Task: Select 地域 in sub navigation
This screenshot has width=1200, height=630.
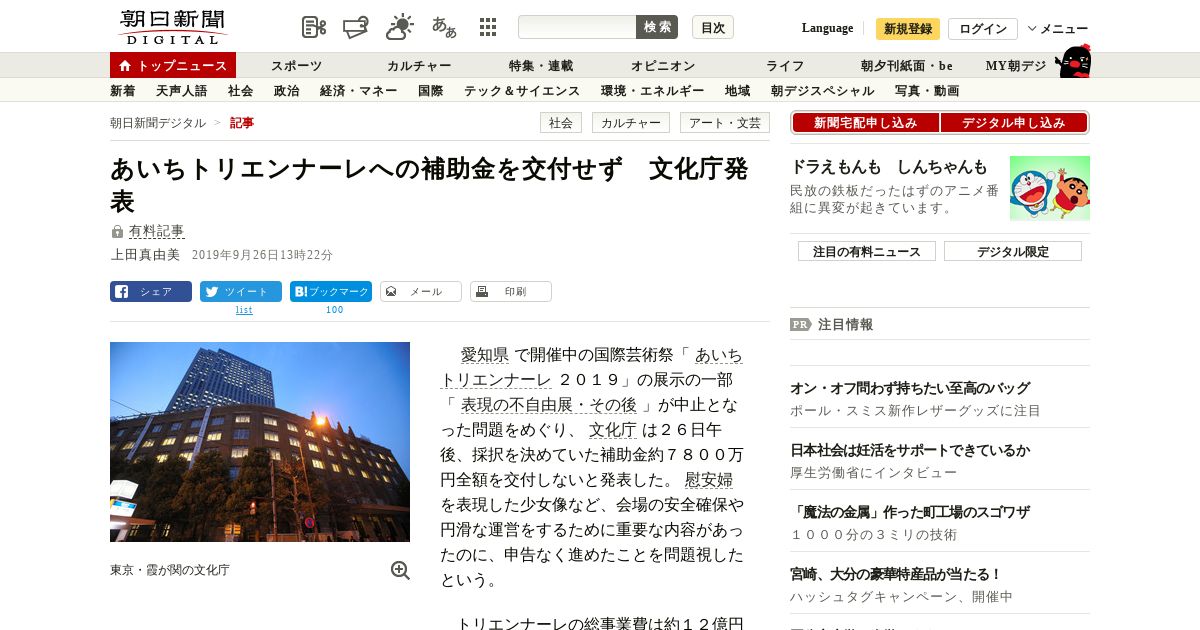Action: pyautogui.click(x=738, y=91)
